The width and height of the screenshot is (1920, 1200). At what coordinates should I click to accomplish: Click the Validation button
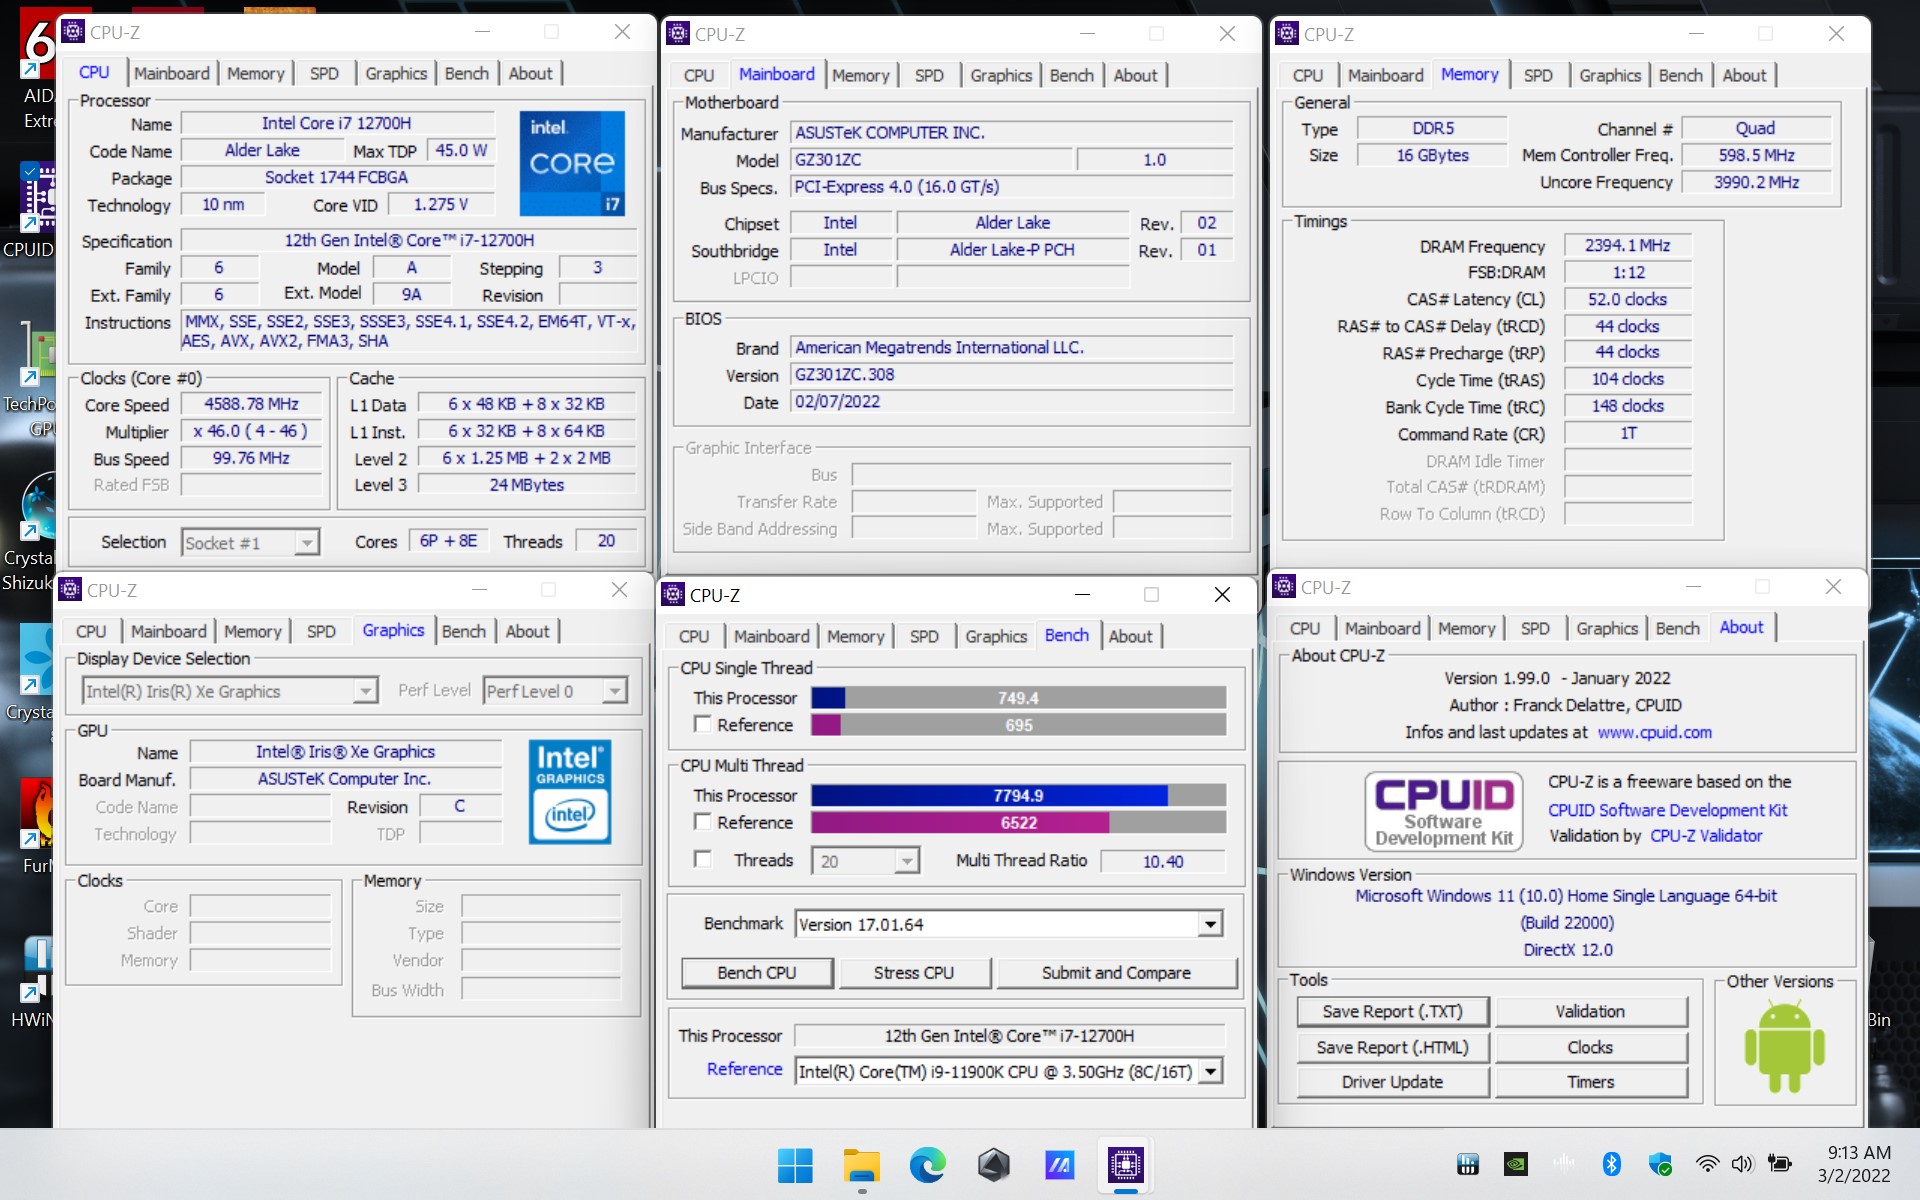[x=1590, y=1012]
